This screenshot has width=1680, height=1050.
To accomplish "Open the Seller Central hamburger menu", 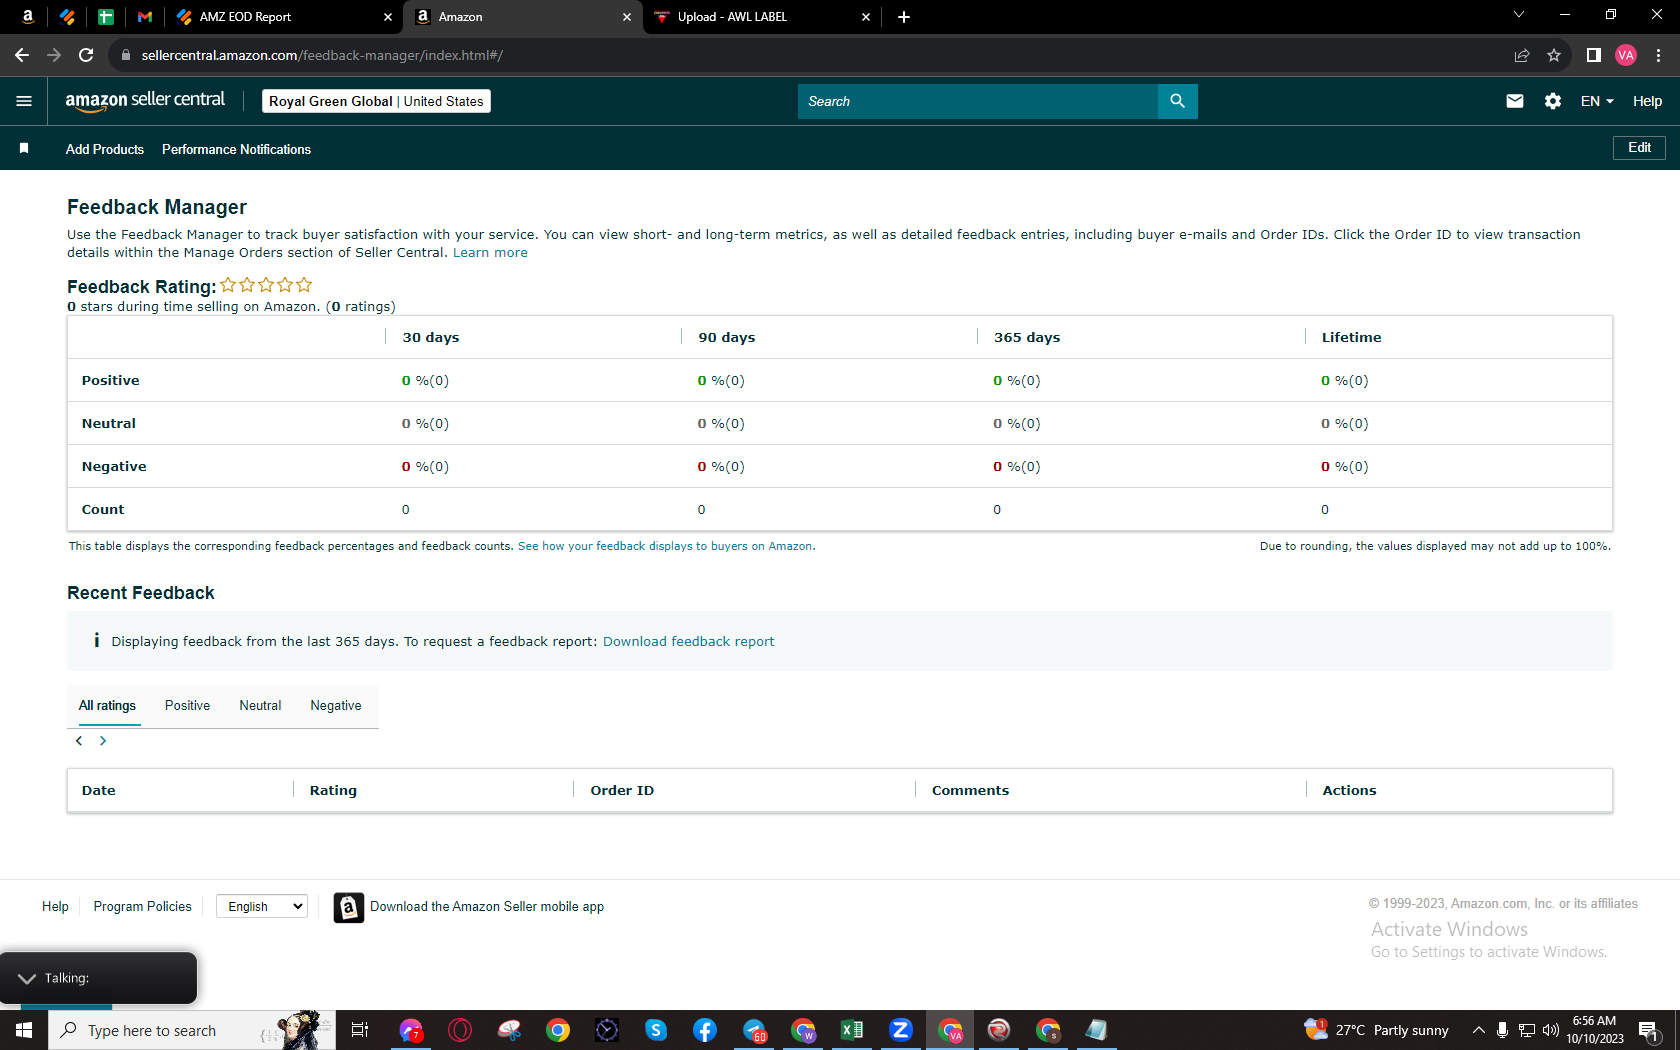I will 24,101.
